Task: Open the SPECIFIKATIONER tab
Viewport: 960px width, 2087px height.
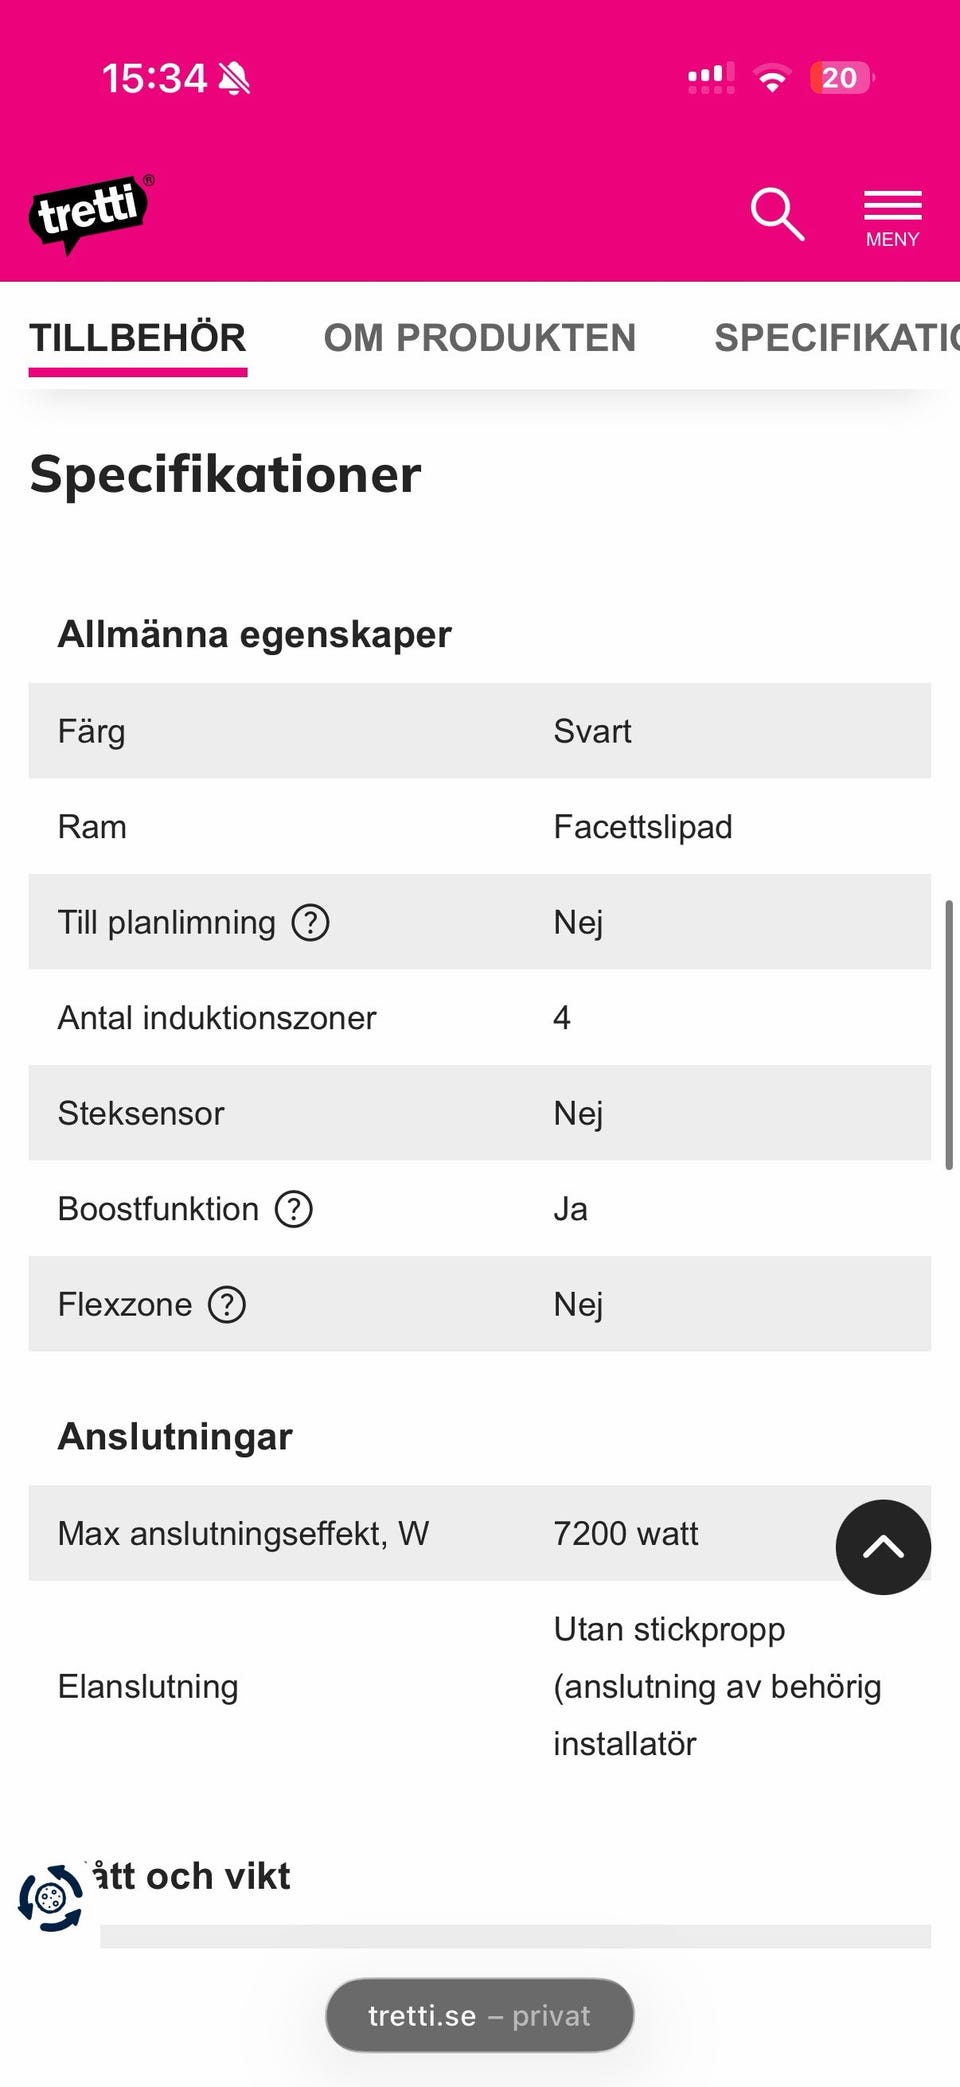Action: (836, 338)
